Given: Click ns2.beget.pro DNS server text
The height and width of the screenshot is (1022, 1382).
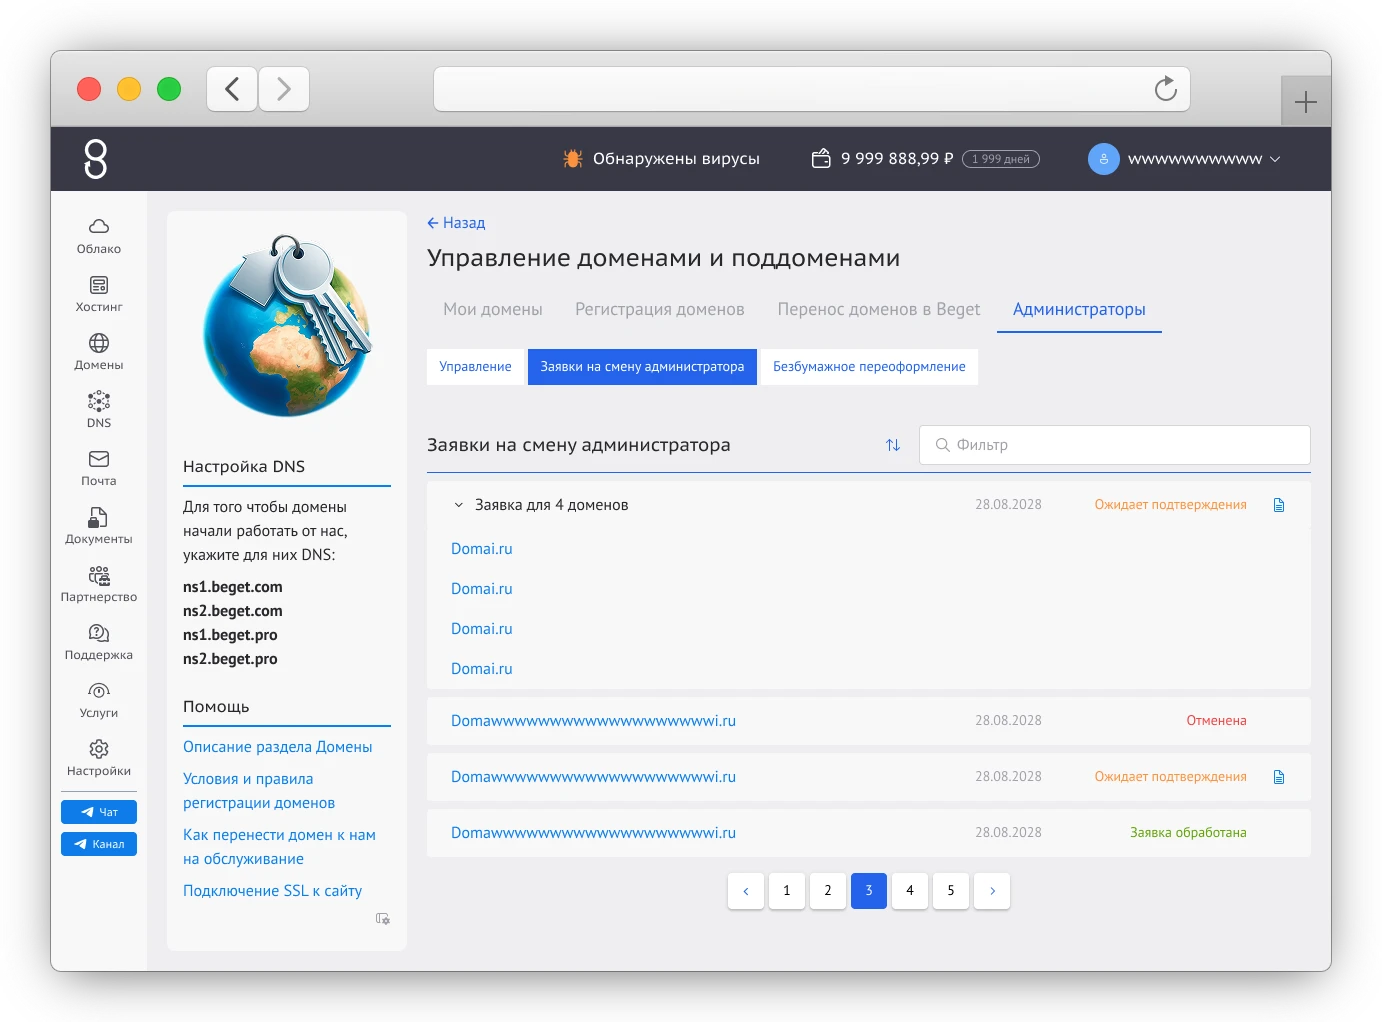Looking at the screenshot, I should pyautogui.click(x=230, y=659).
